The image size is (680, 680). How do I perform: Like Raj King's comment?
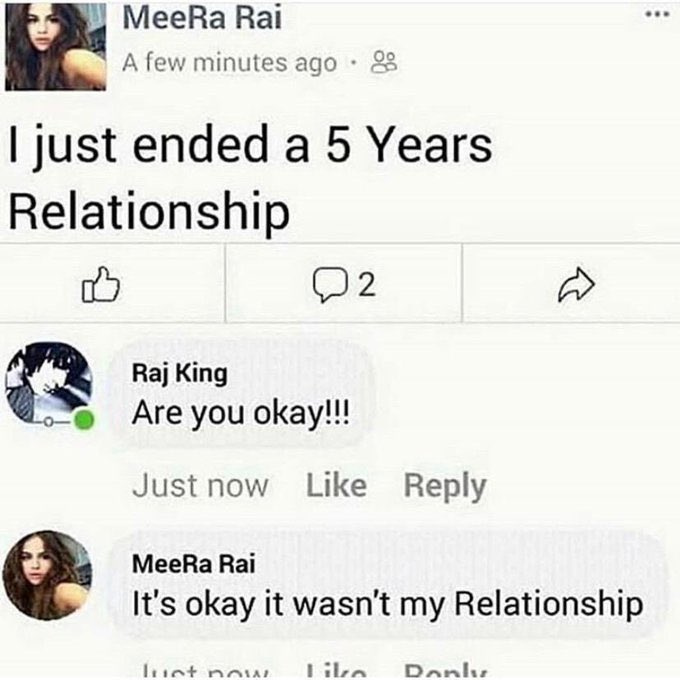click(x=336, y=487)
